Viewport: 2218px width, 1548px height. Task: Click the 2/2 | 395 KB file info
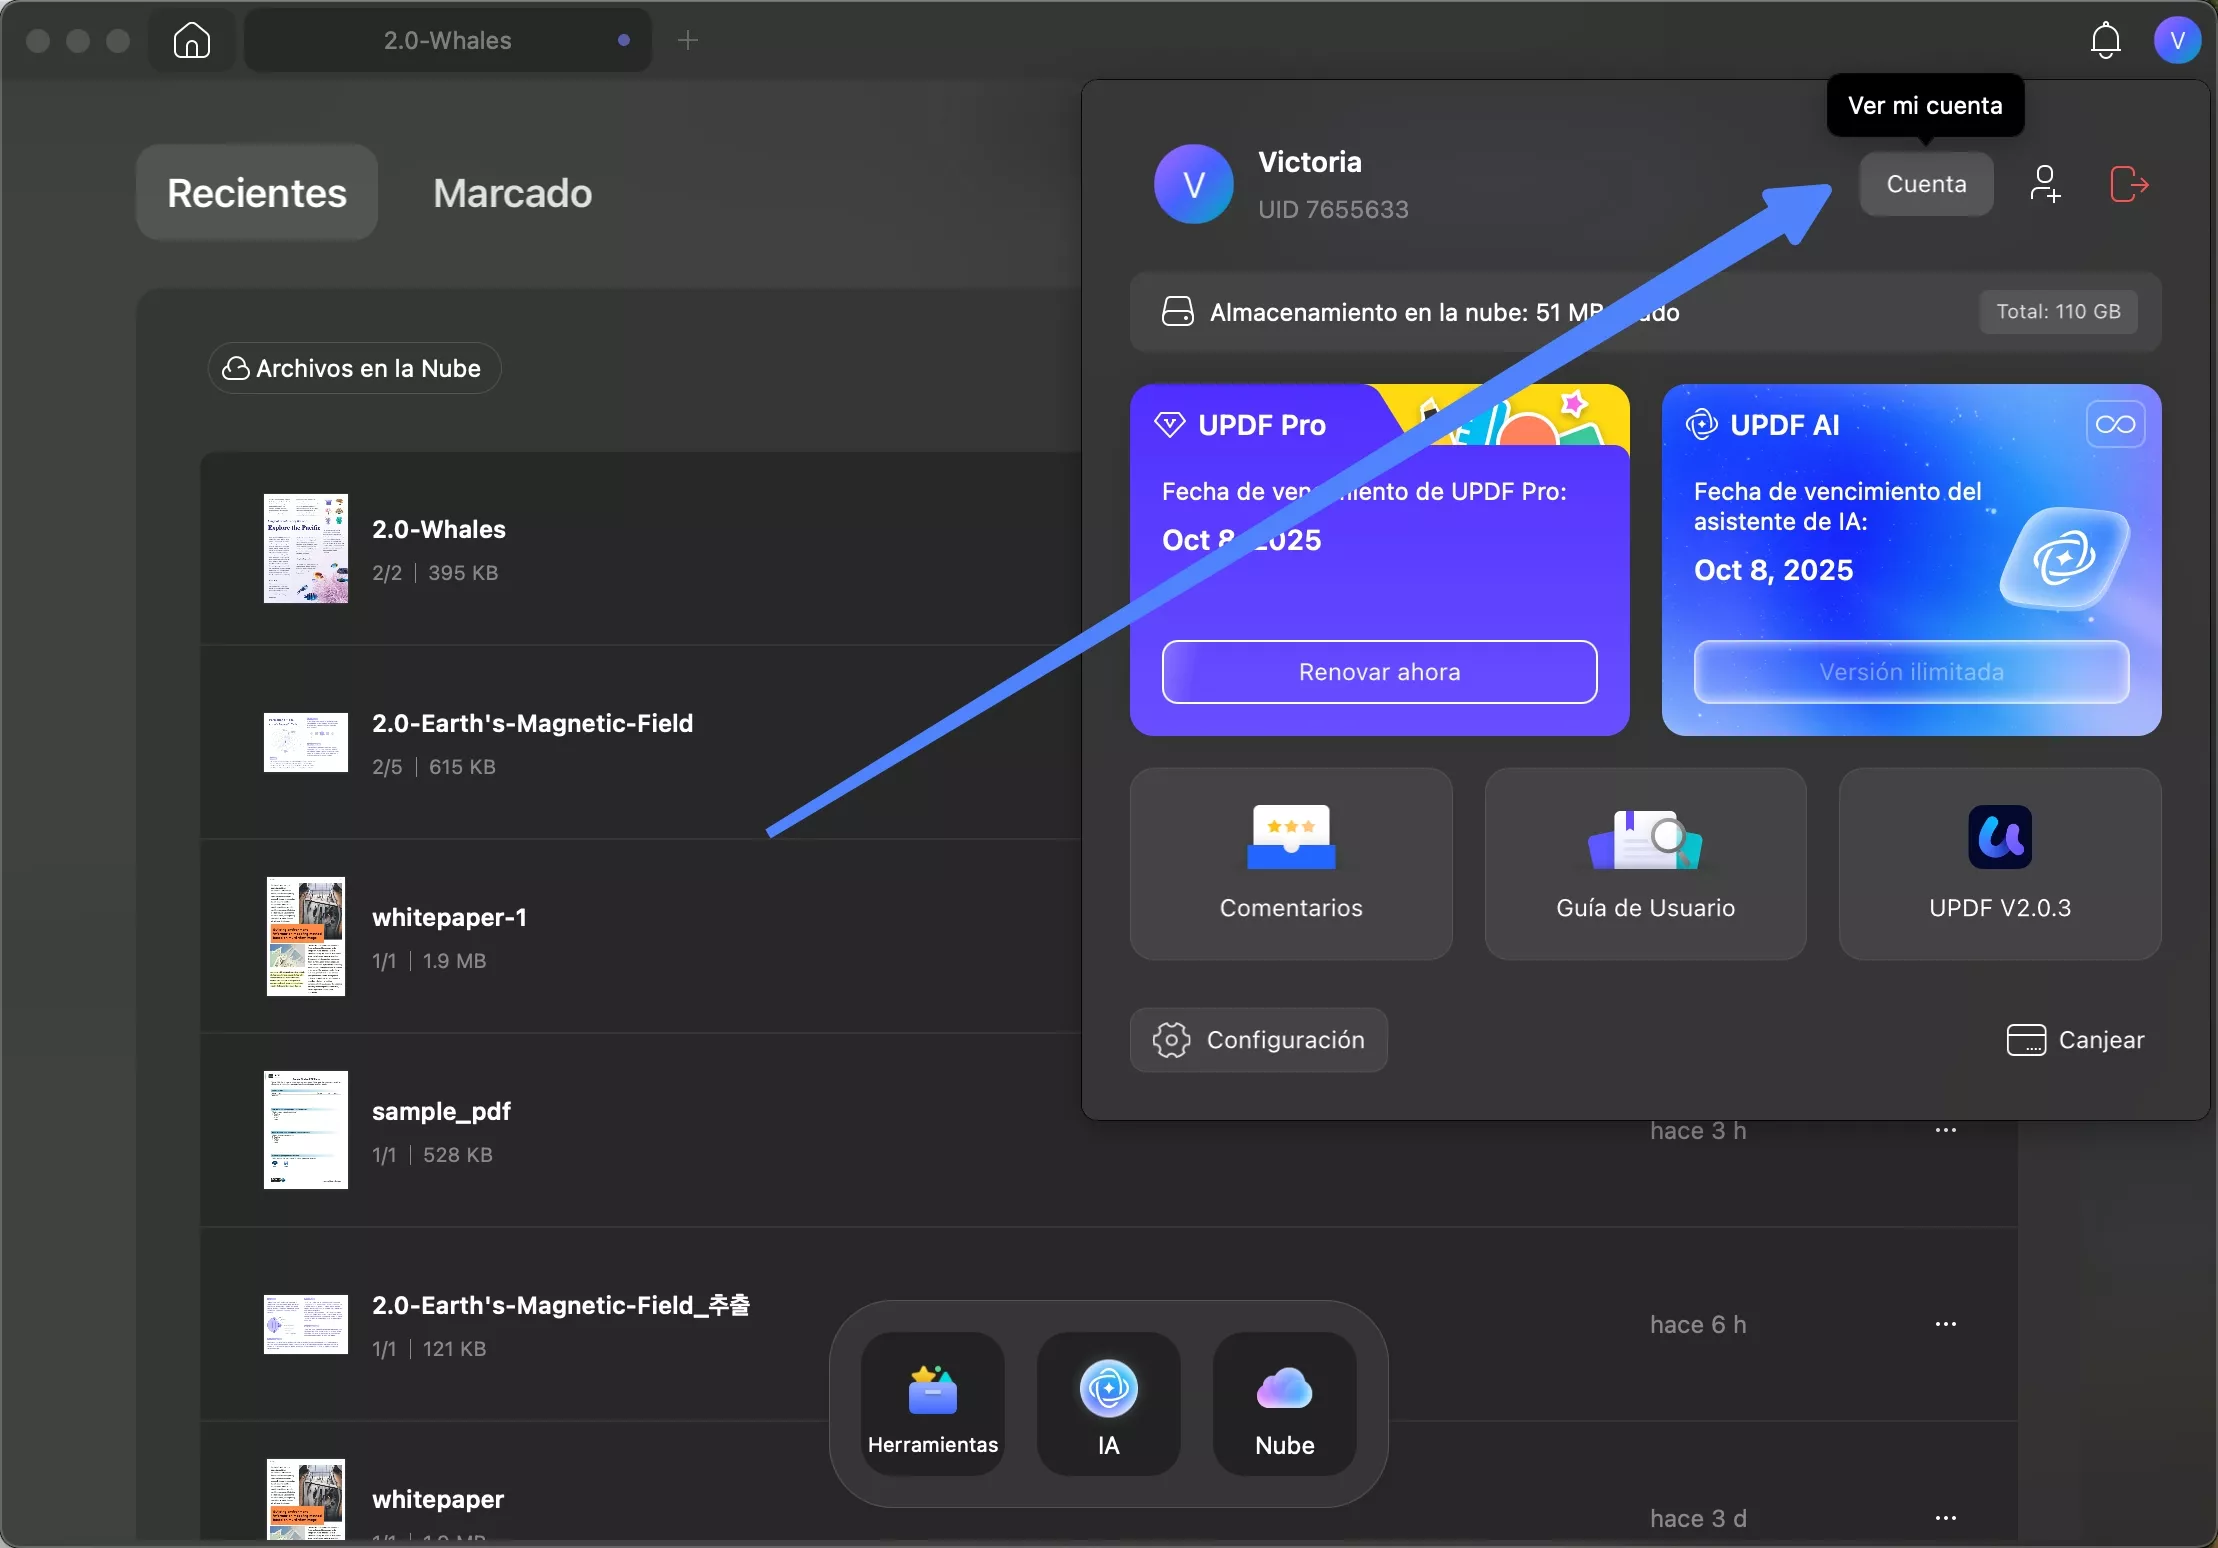pos(435,573)
